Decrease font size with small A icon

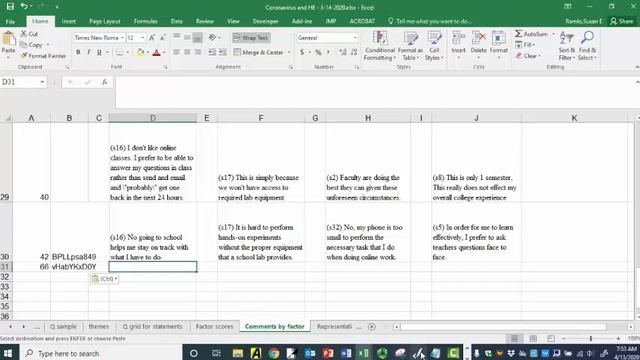(162, 38)
